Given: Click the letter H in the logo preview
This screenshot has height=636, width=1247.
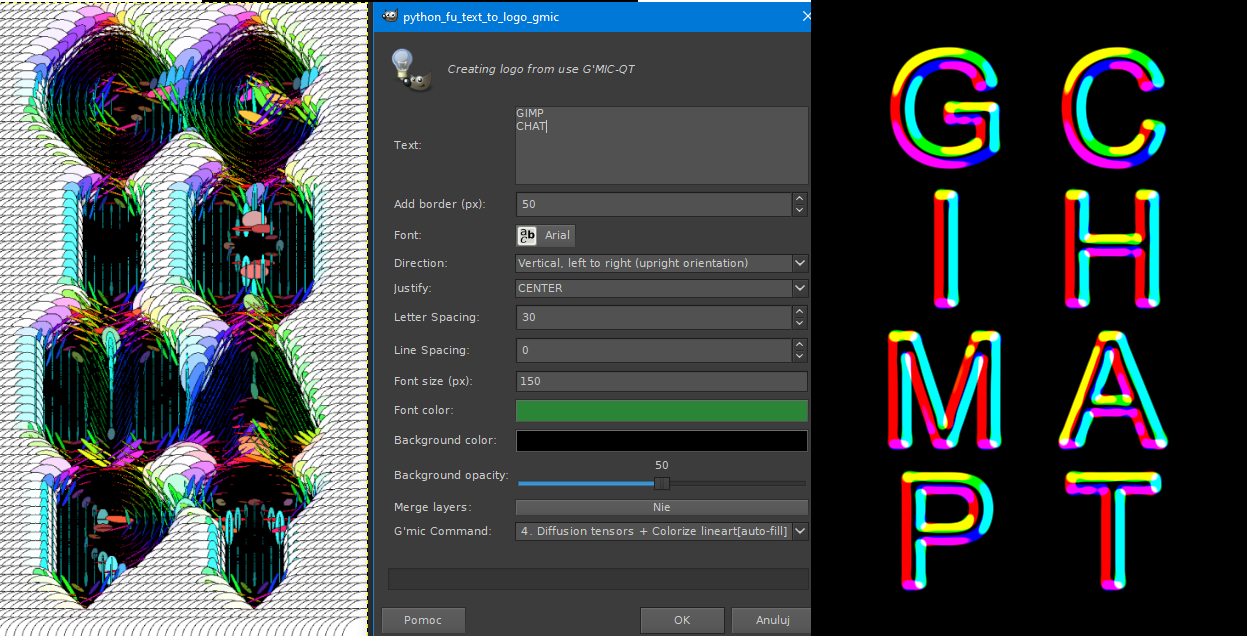Looking at the screenshot, I should point(1113,250).
